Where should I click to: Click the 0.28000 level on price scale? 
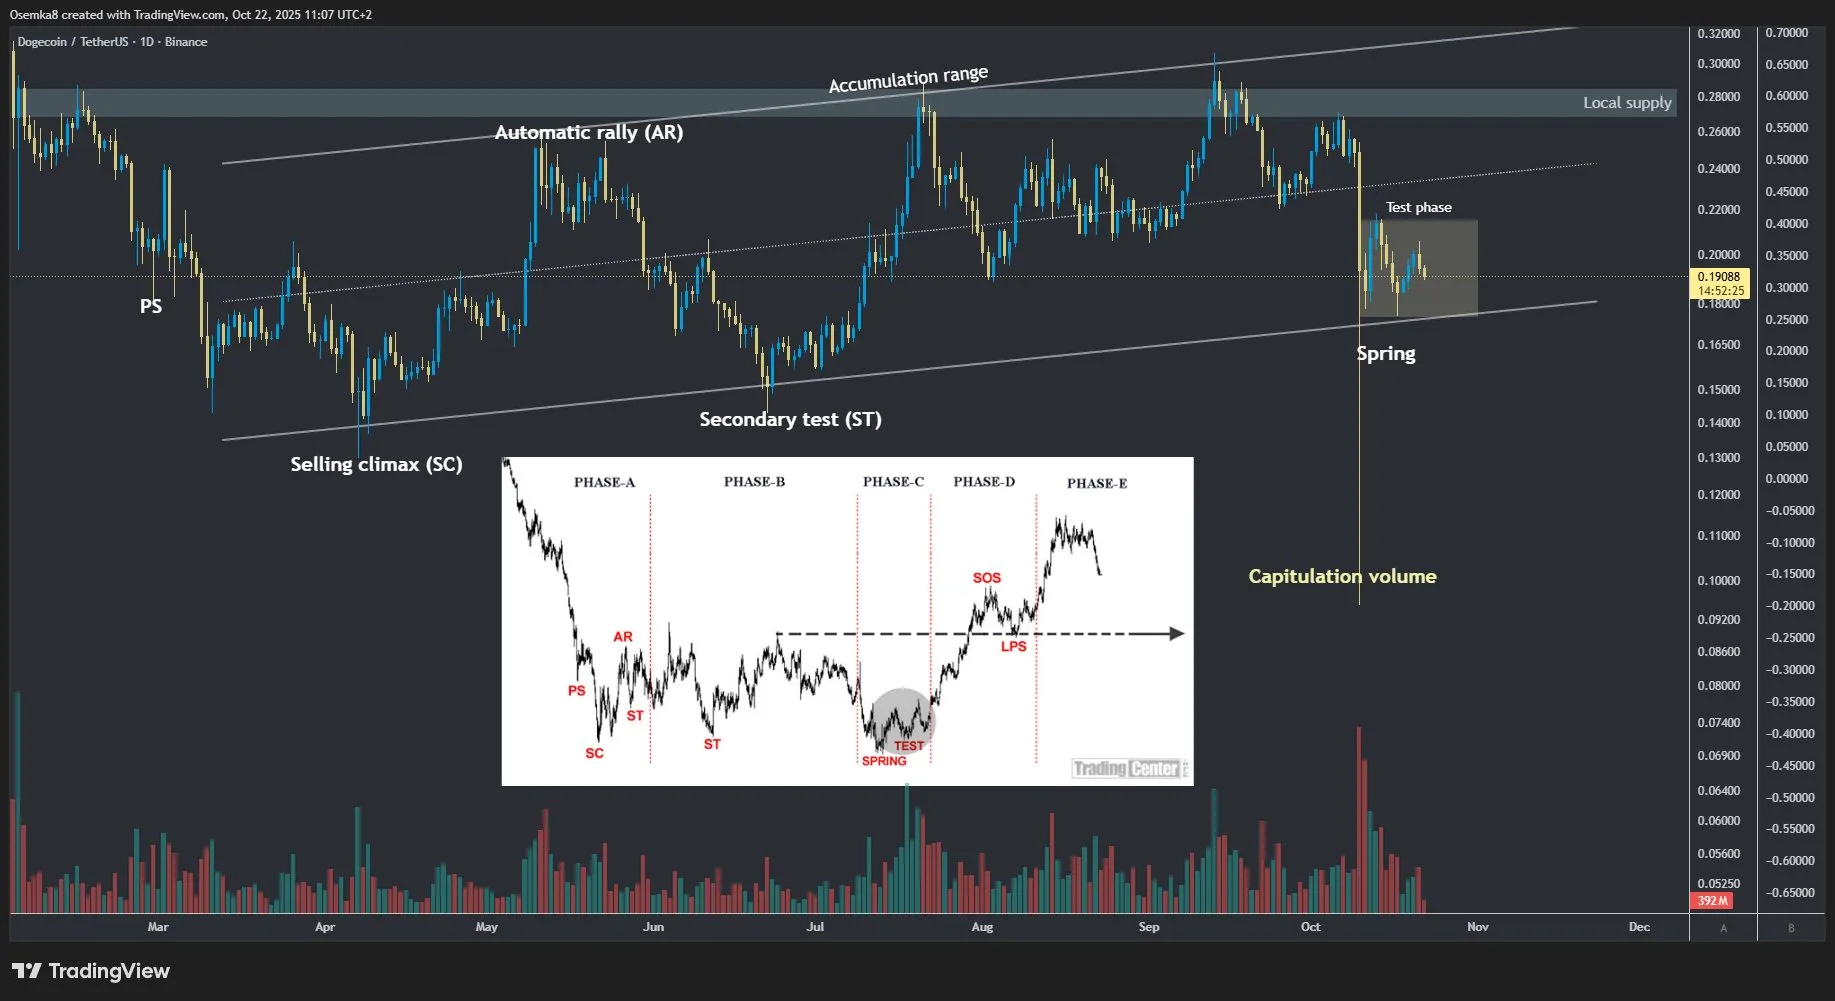1718,97
